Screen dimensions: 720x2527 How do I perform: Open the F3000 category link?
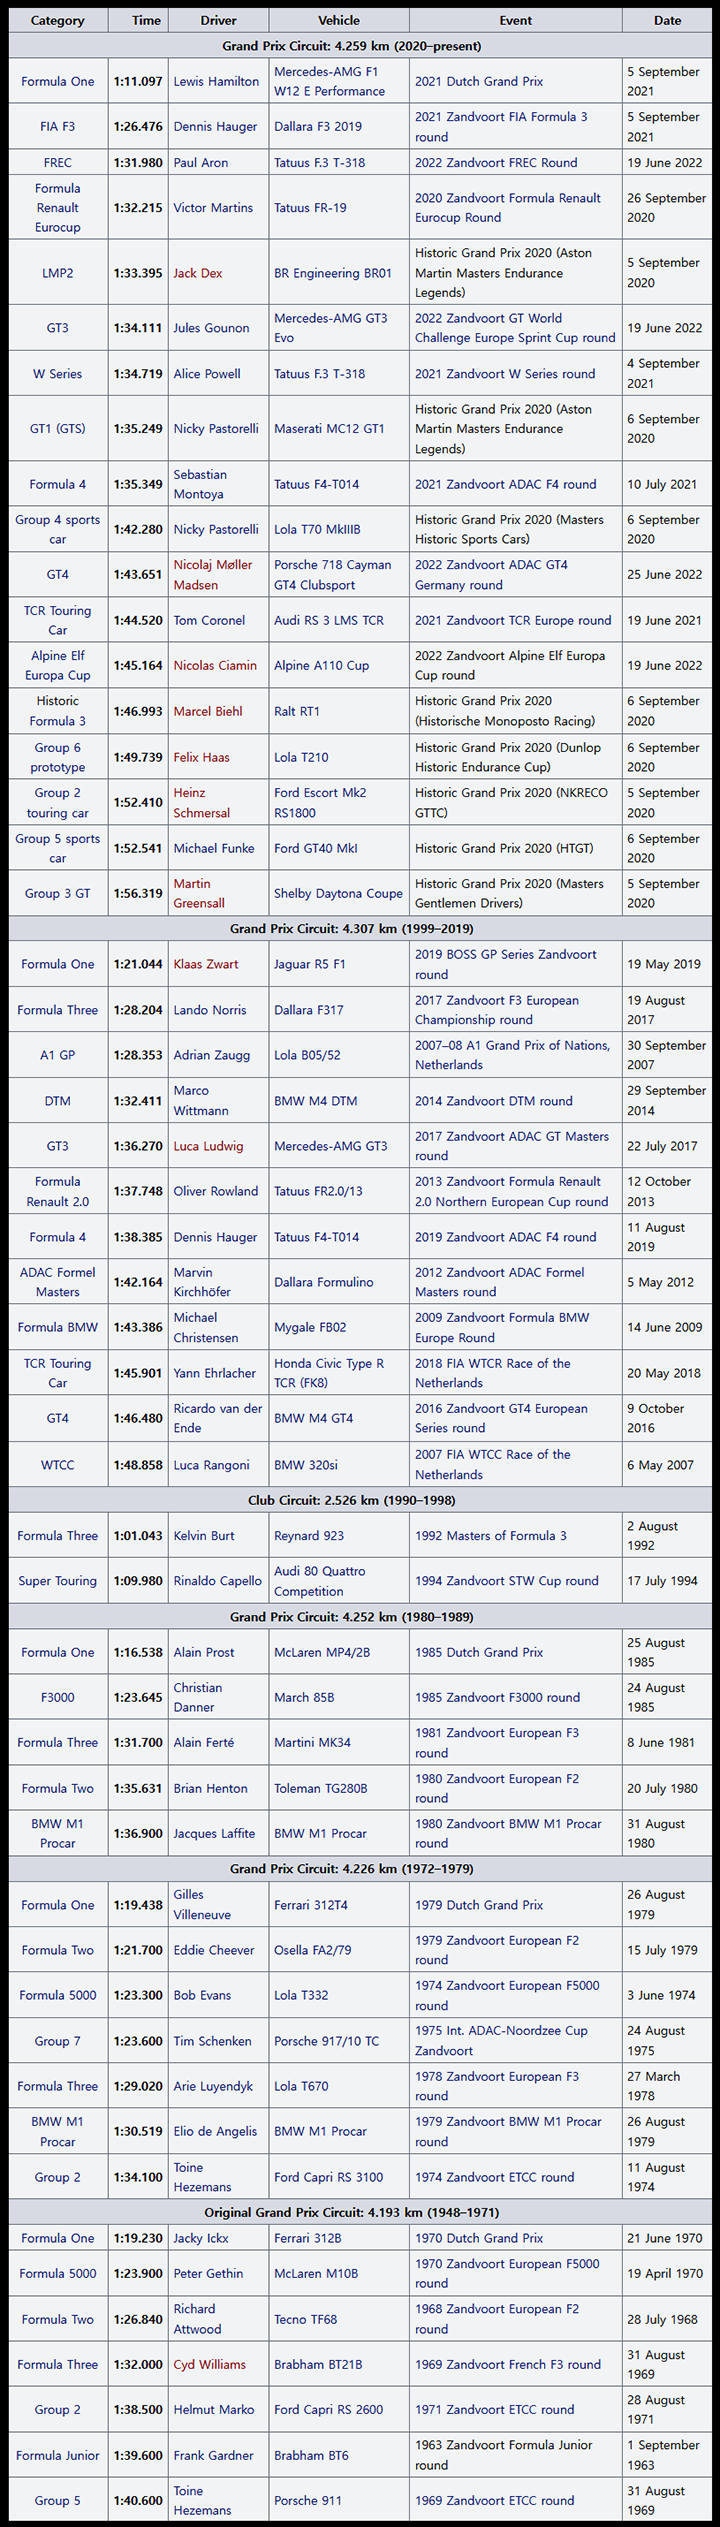[58, 1698]
